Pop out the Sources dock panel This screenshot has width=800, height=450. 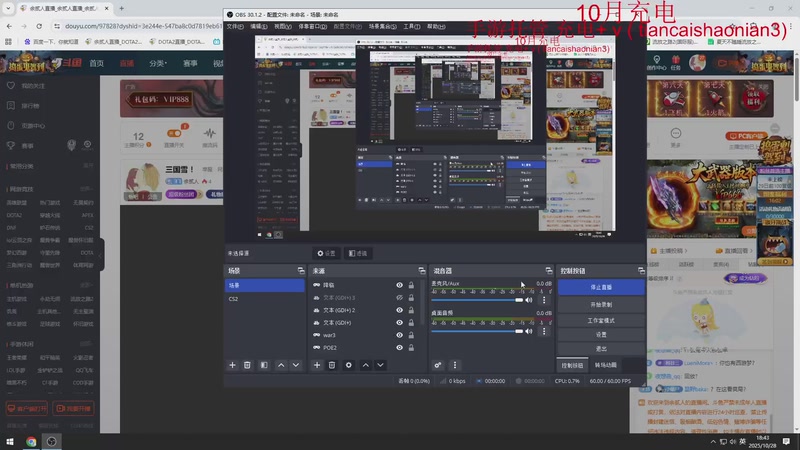[x=421, y=270]
